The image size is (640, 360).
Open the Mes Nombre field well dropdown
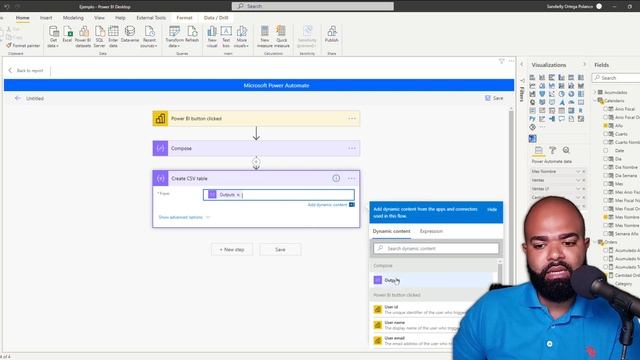point(578,171)
